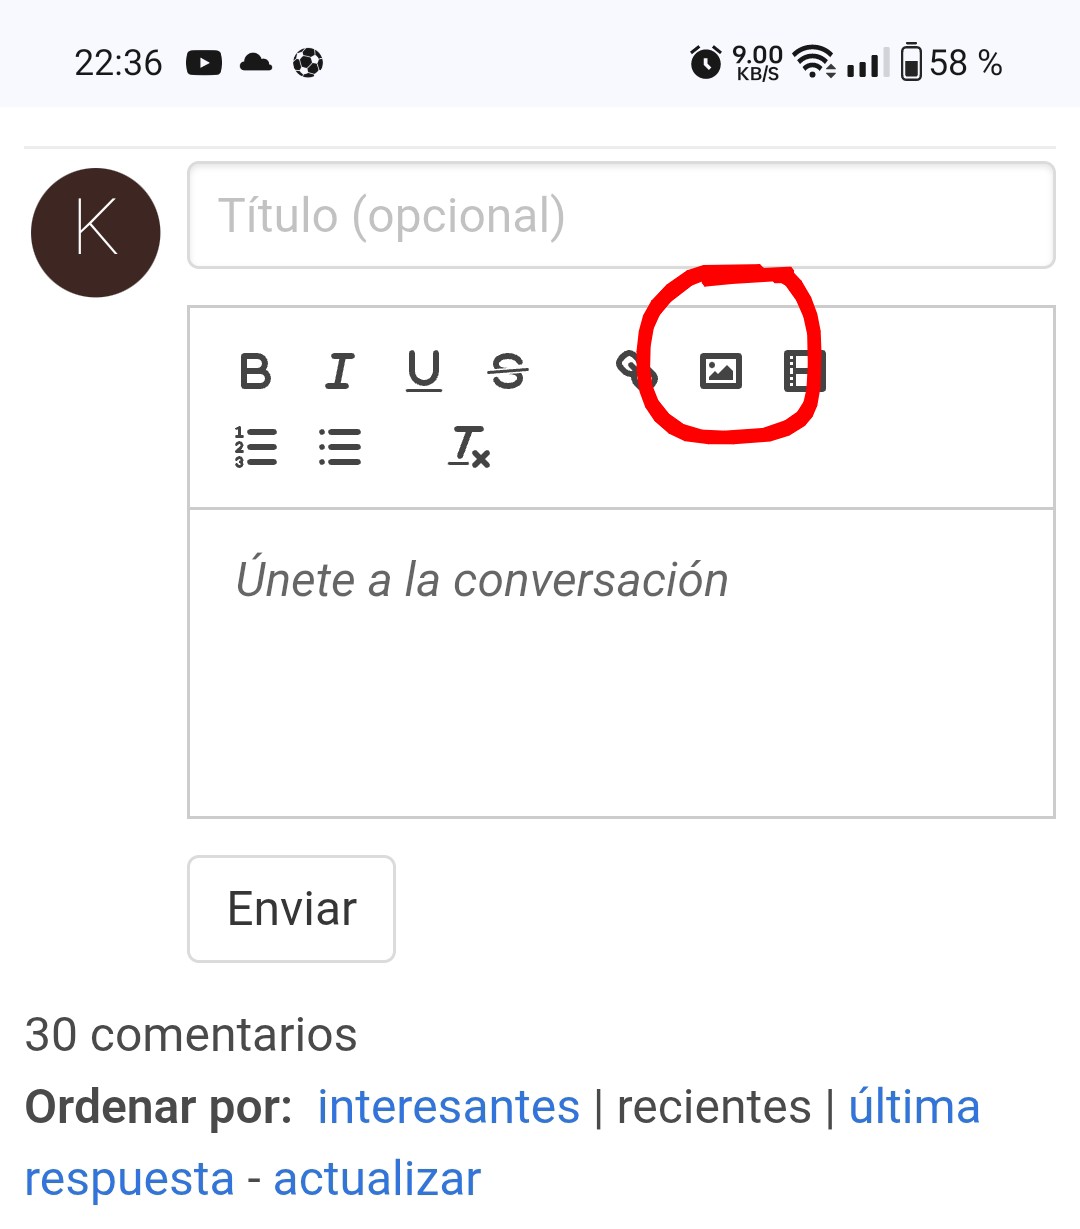1080x1229 pixels.
Task: Start a numbered list
Action: point(256,447)
